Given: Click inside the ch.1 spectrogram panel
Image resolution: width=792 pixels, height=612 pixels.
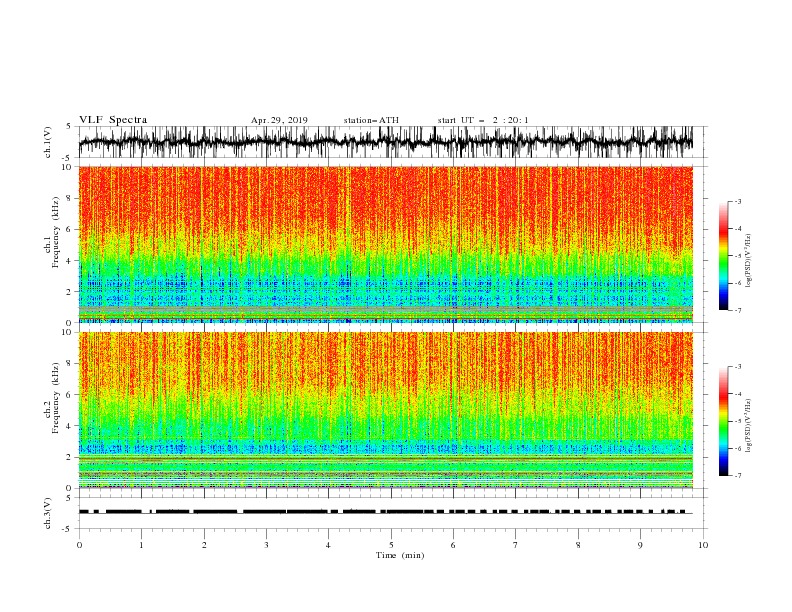Looking at the screenshot, I should (x=386, y=244).
